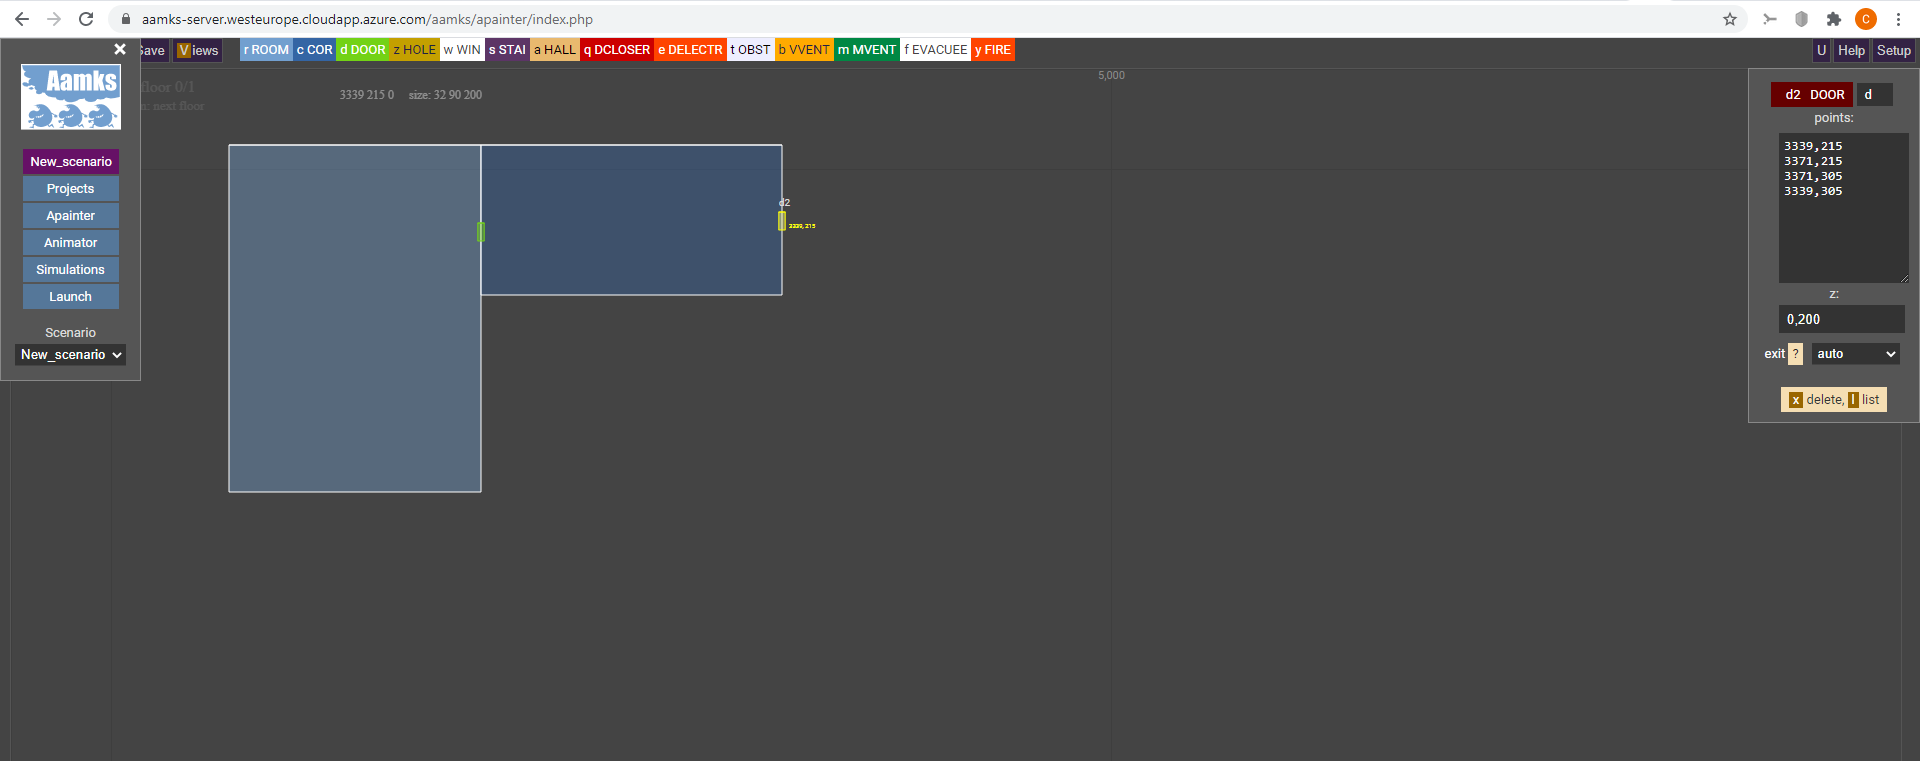The width and height of the screenshot is (1920, 761).
Task: Click the exit question mark help badge
Action: click(1795, 354)
